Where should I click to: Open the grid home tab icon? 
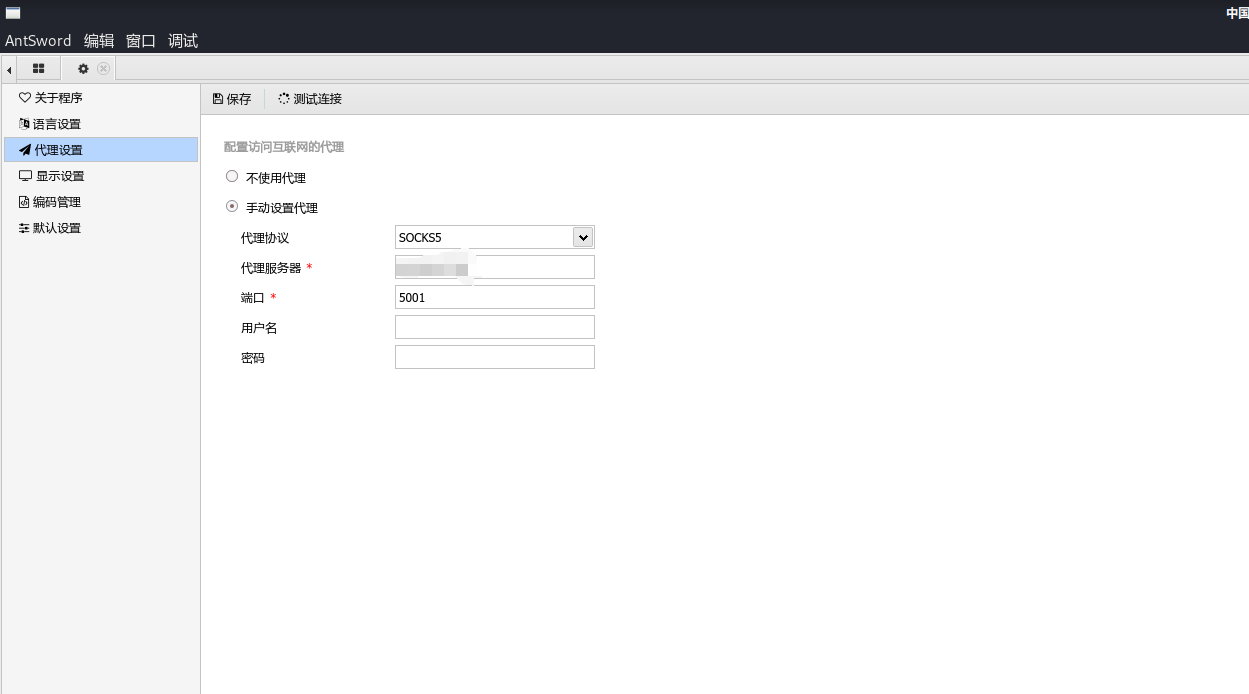pyautogui.click(x=39, y=68)
